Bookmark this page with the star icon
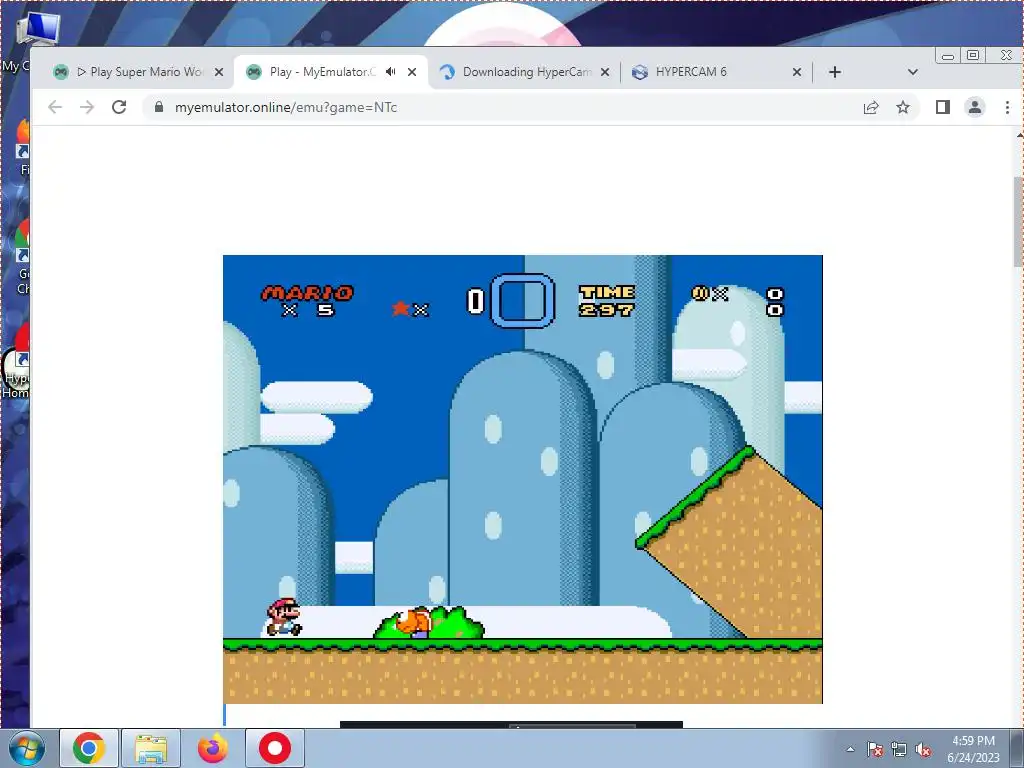The image size is (1024, 768). [x=903, y=107]
